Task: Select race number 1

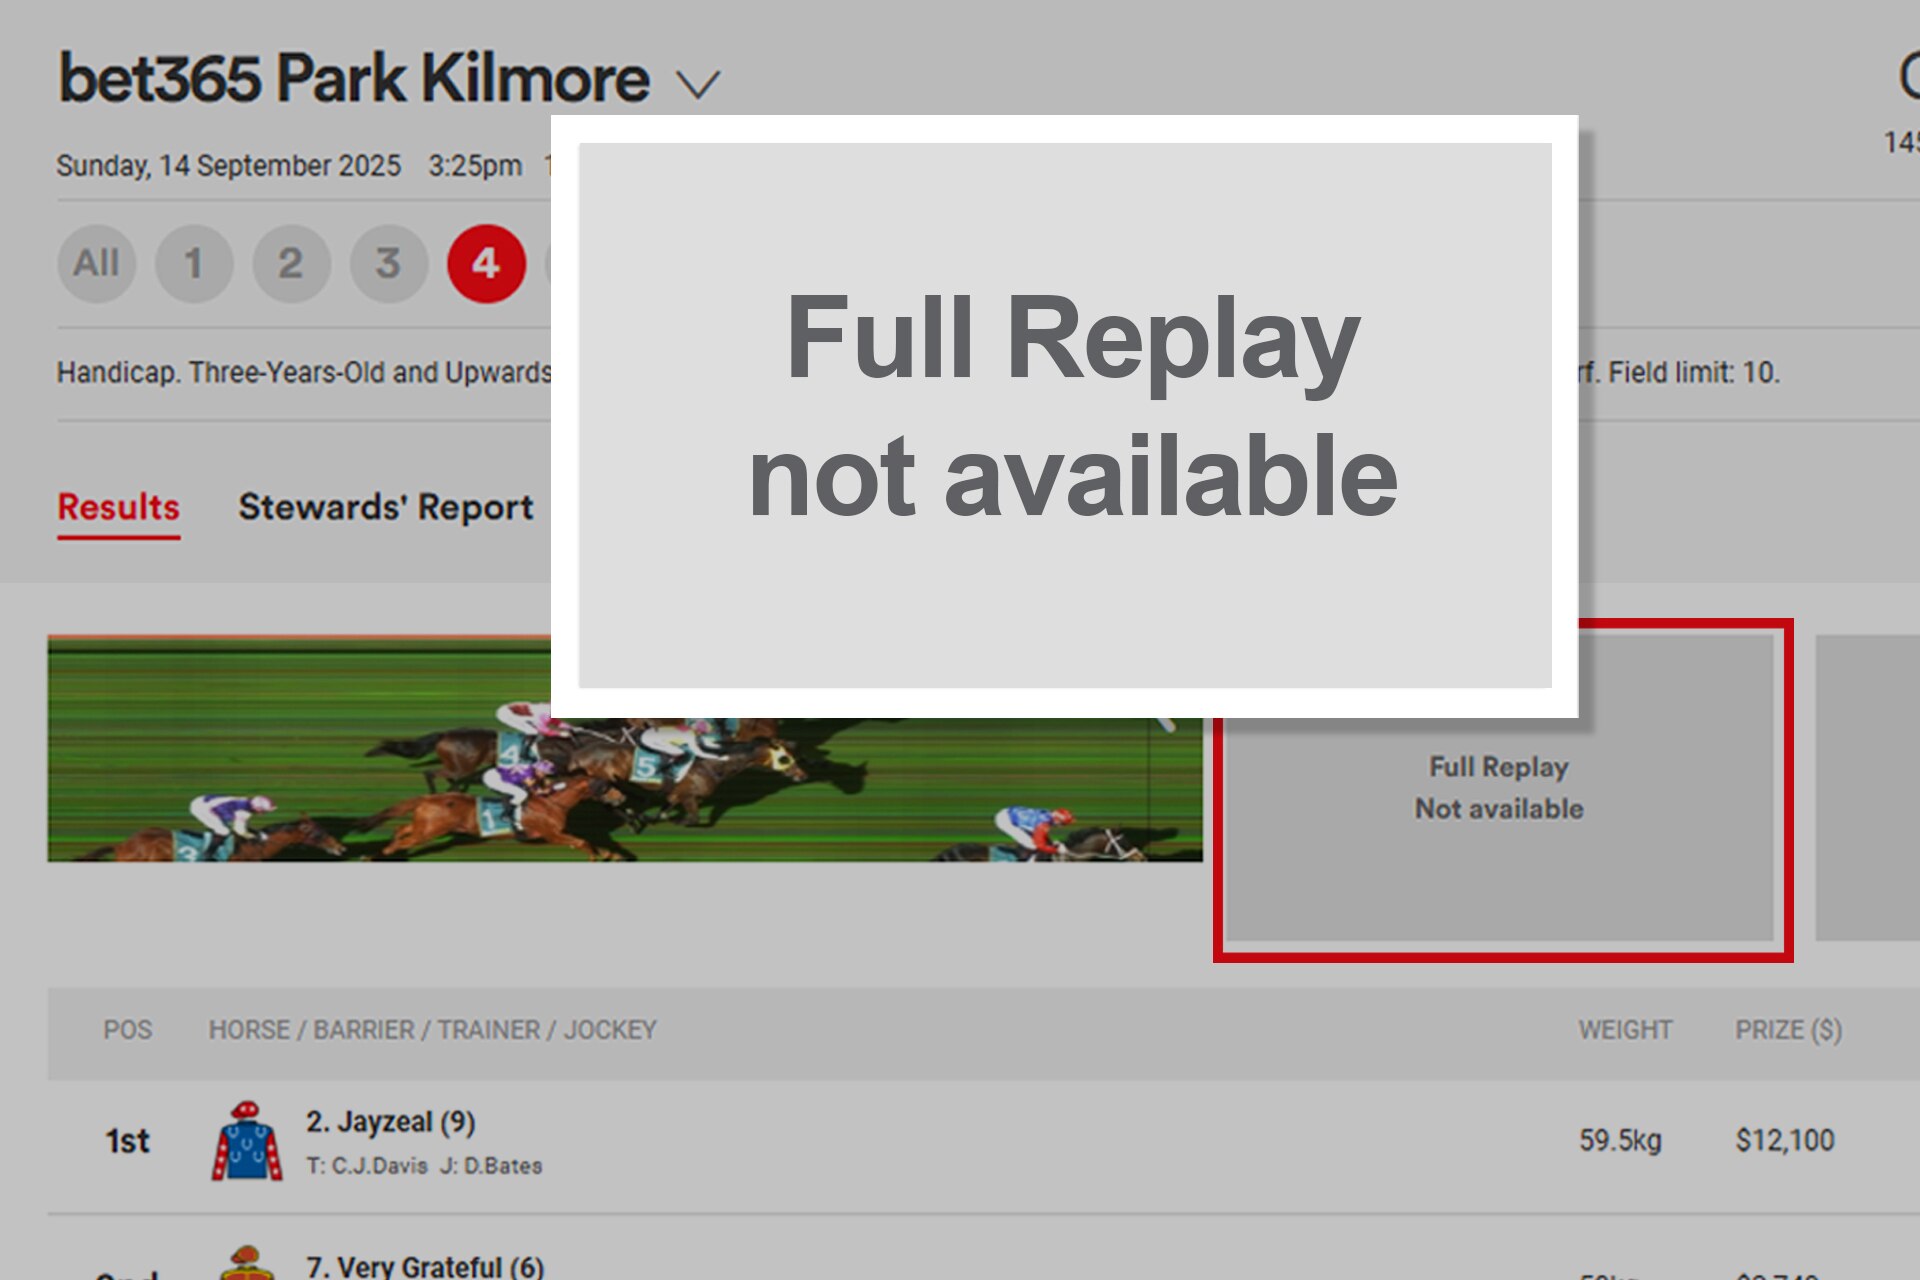Action: pos(194,264)
